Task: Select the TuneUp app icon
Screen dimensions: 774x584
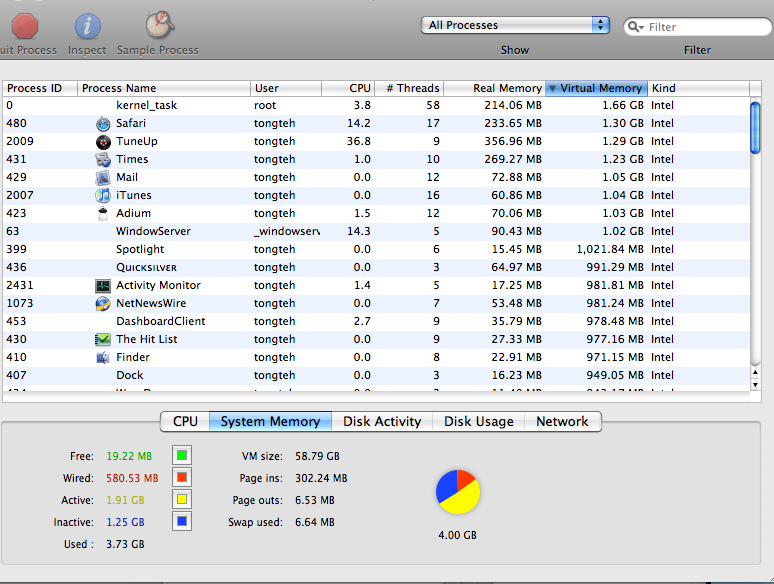Action: click(103, 142)
